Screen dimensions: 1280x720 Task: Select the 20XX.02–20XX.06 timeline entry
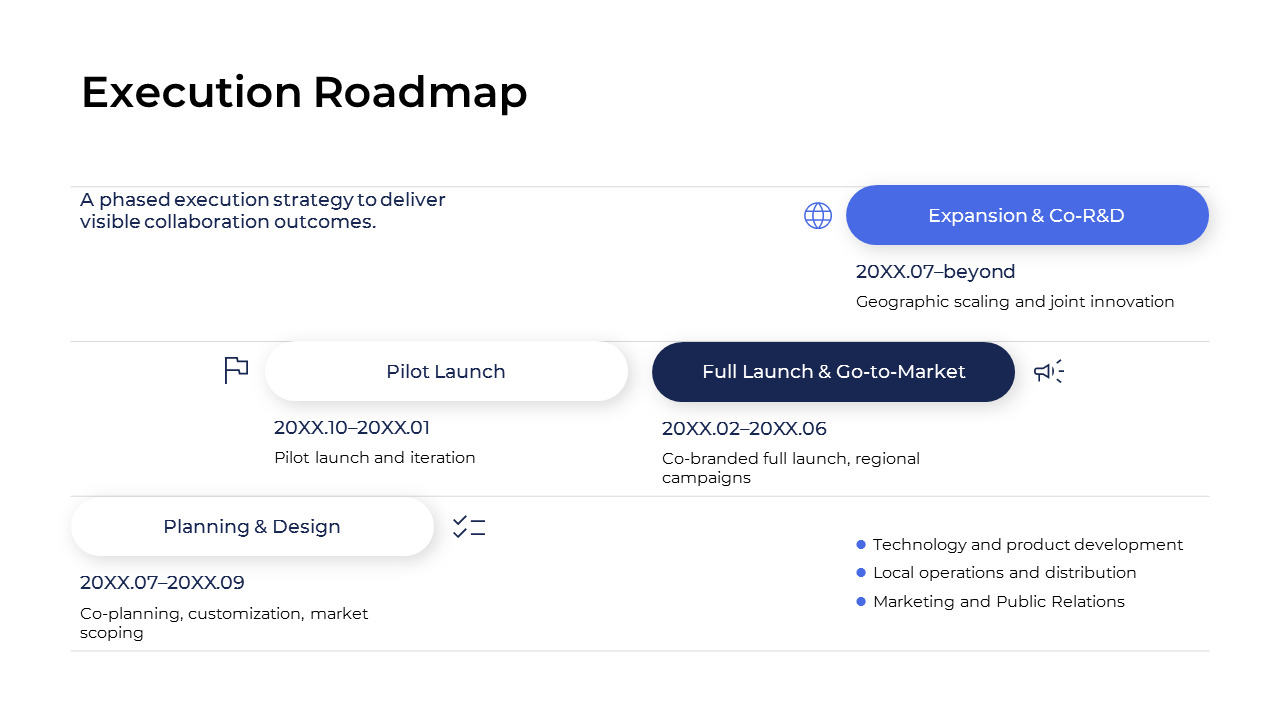pyautogui.click(x=744, y=428)
